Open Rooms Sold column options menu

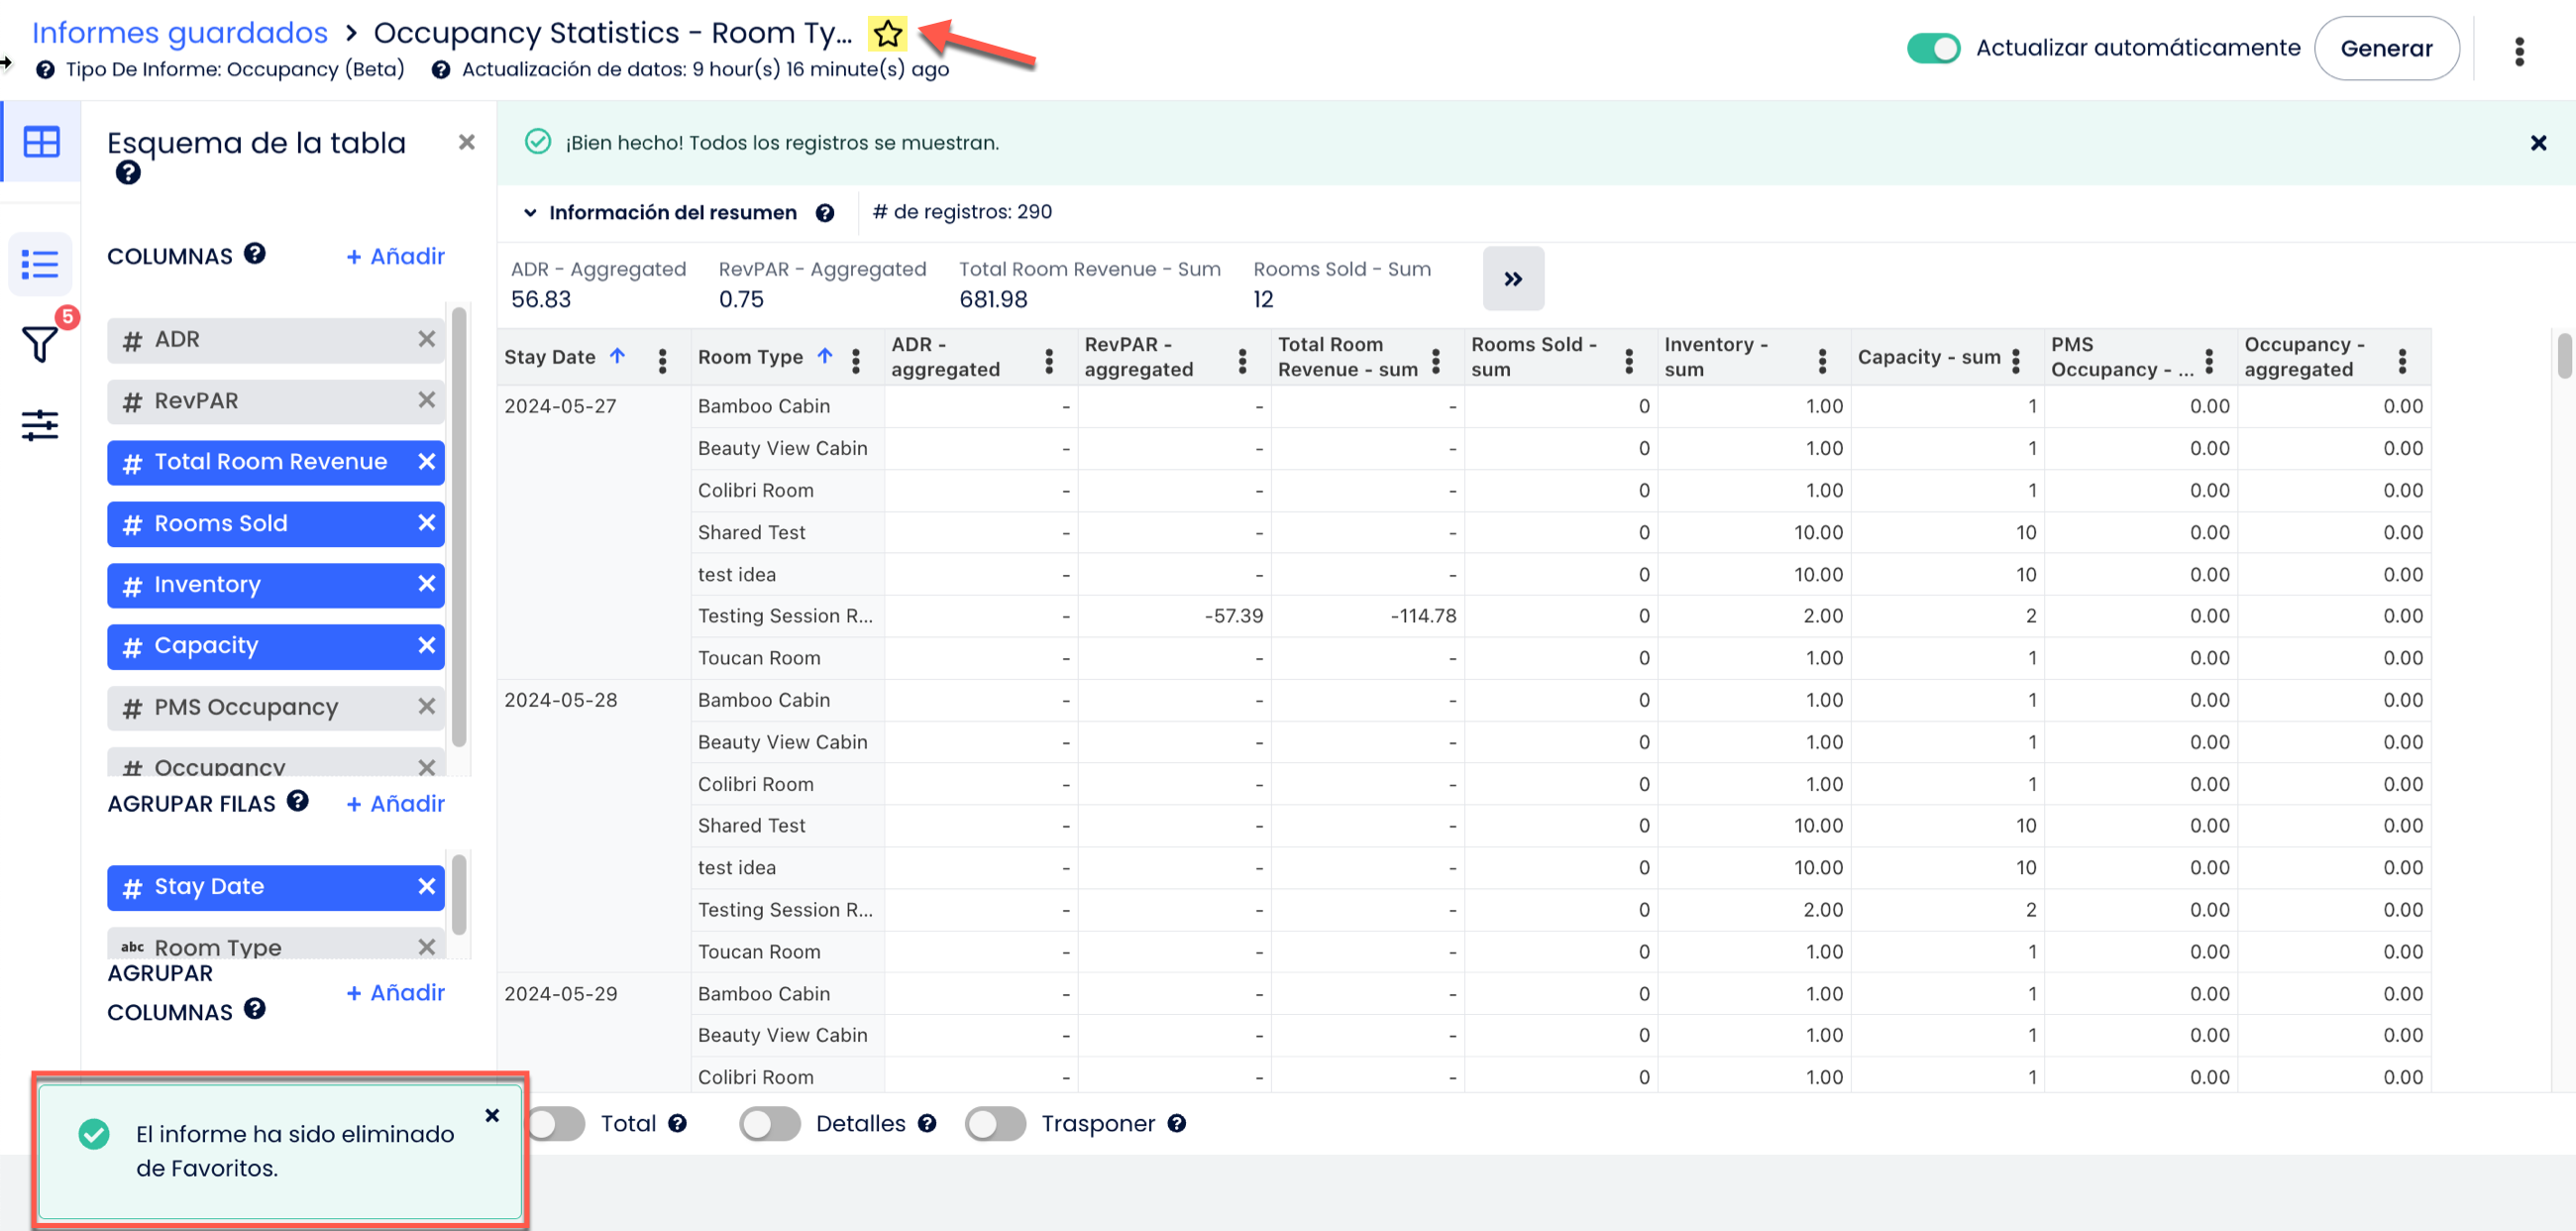pos(1628,360)
